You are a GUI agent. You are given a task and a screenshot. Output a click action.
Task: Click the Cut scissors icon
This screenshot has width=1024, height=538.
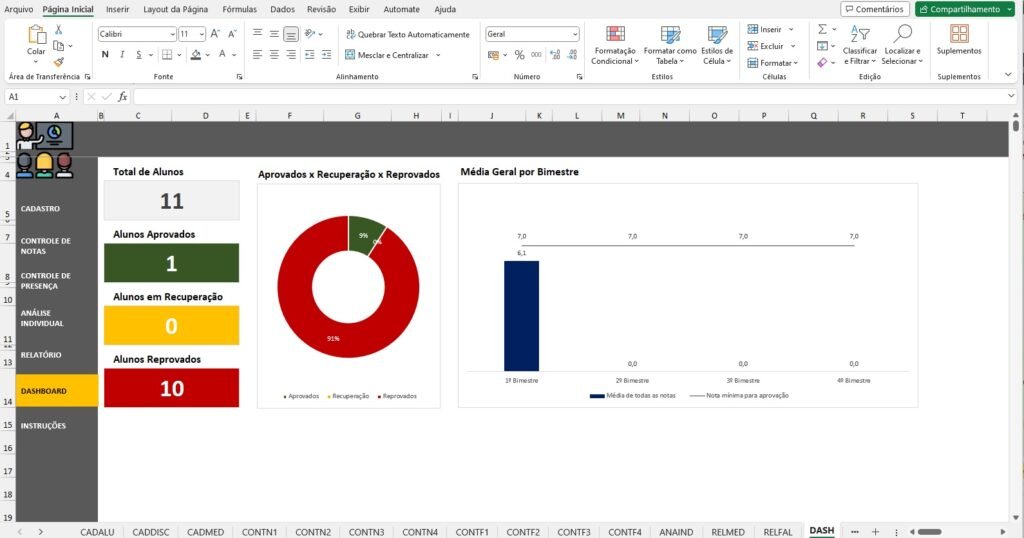[x=58, y=29]
